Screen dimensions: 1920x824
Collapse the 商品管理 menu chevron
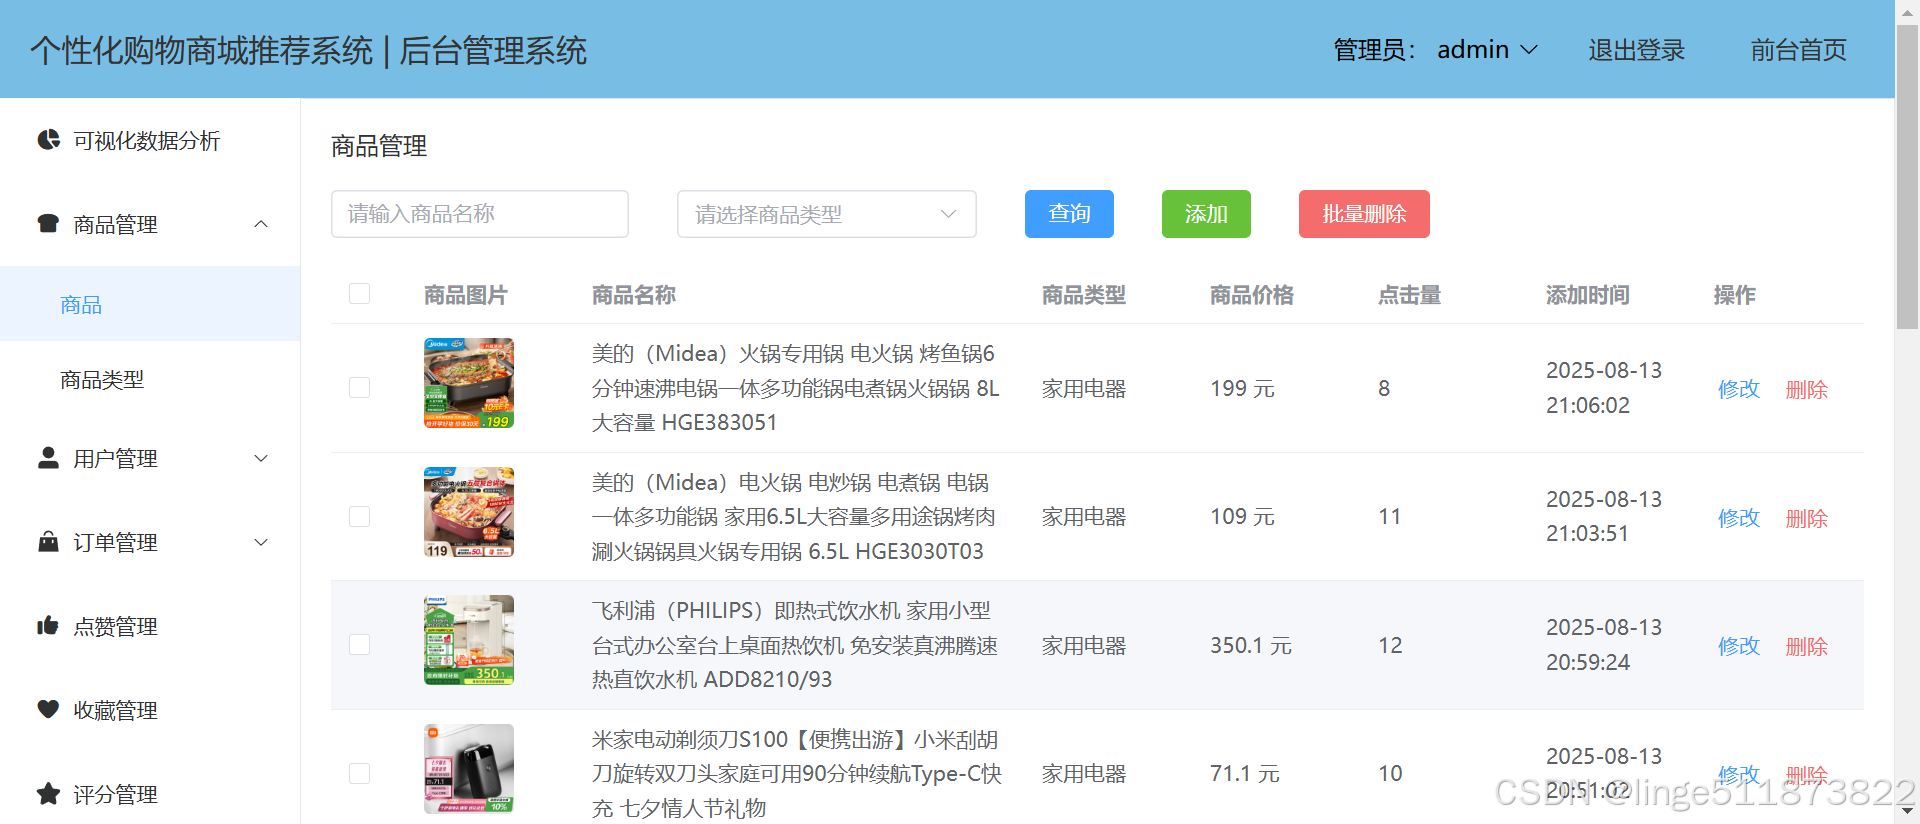(x=261, y=224)
